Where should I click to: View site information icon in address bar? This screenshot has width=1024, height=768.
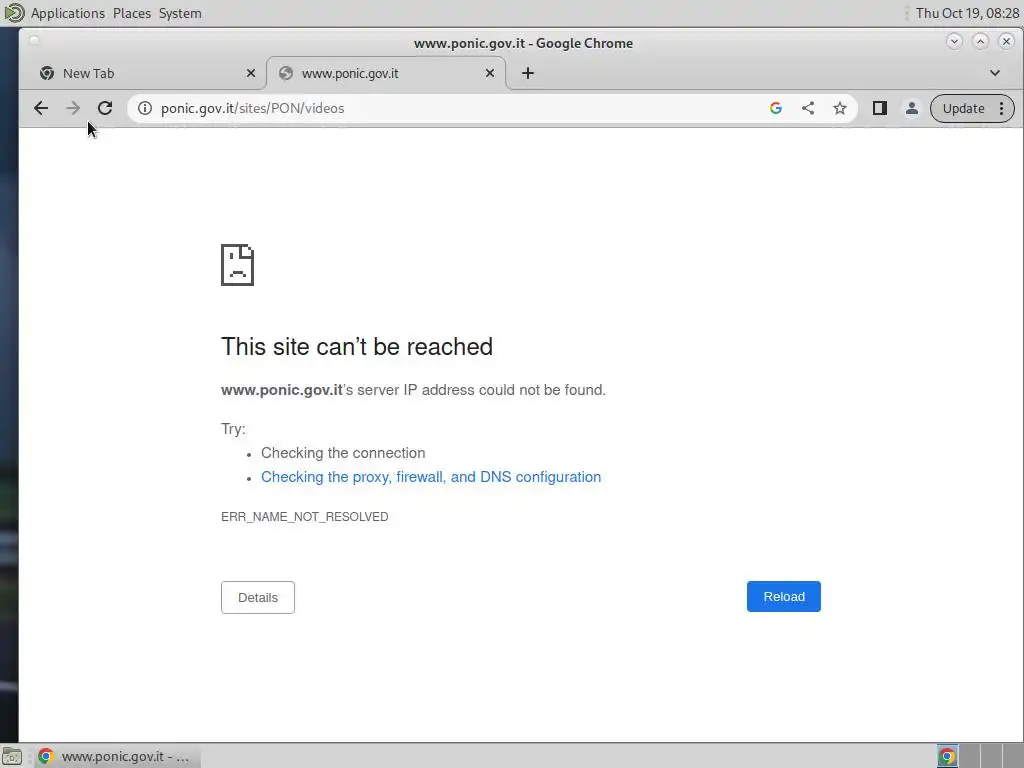(145, 108)
